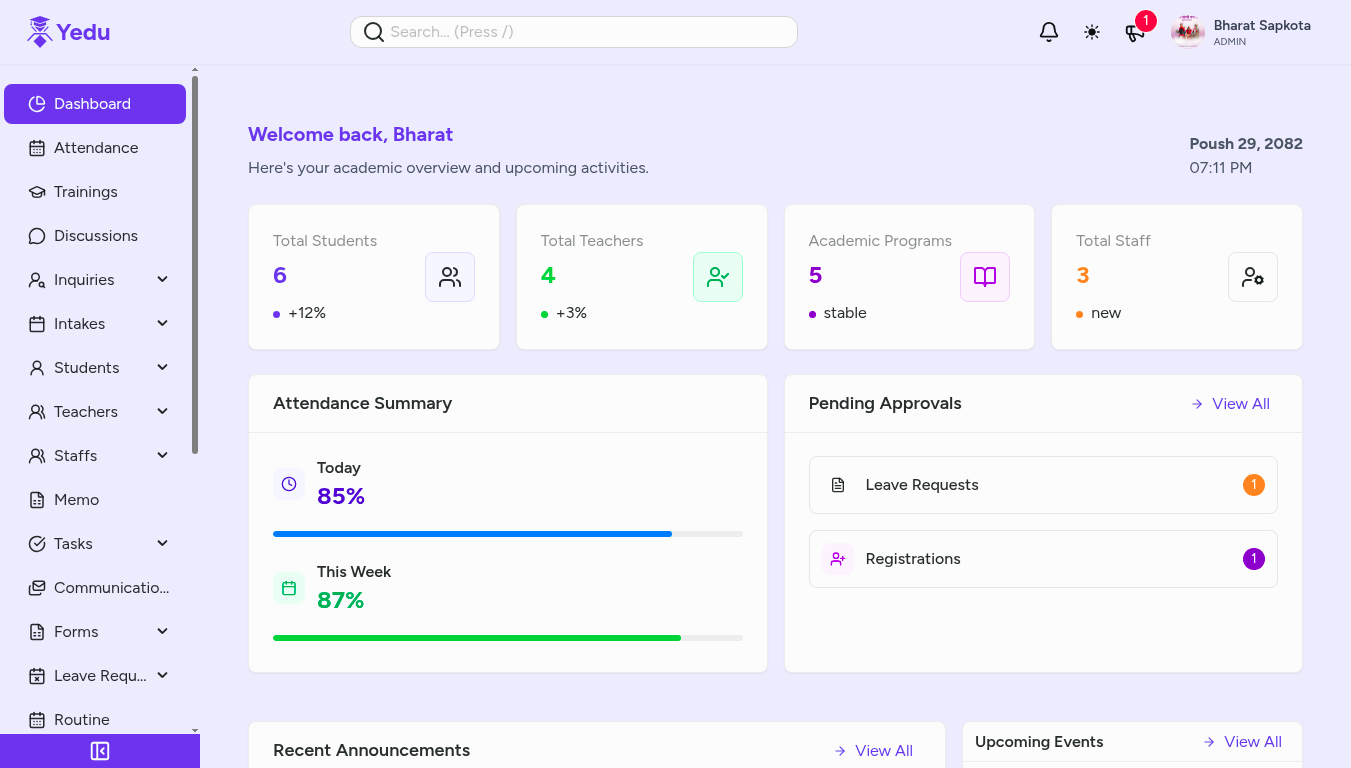The width and height of the screenshot is (1351, 768).
Task: Open the announcements icon with badge 1
Action: [x=1134, y=33]
